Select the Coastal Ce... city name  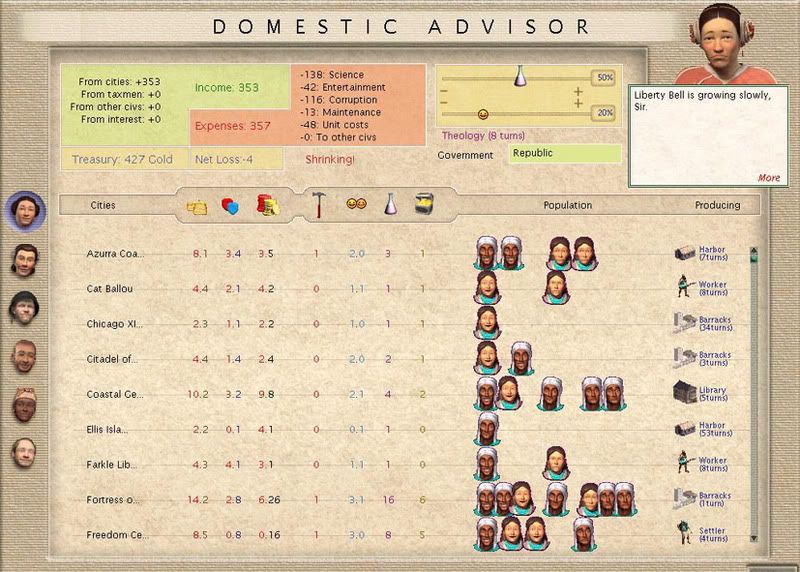(x=115, y=394)
